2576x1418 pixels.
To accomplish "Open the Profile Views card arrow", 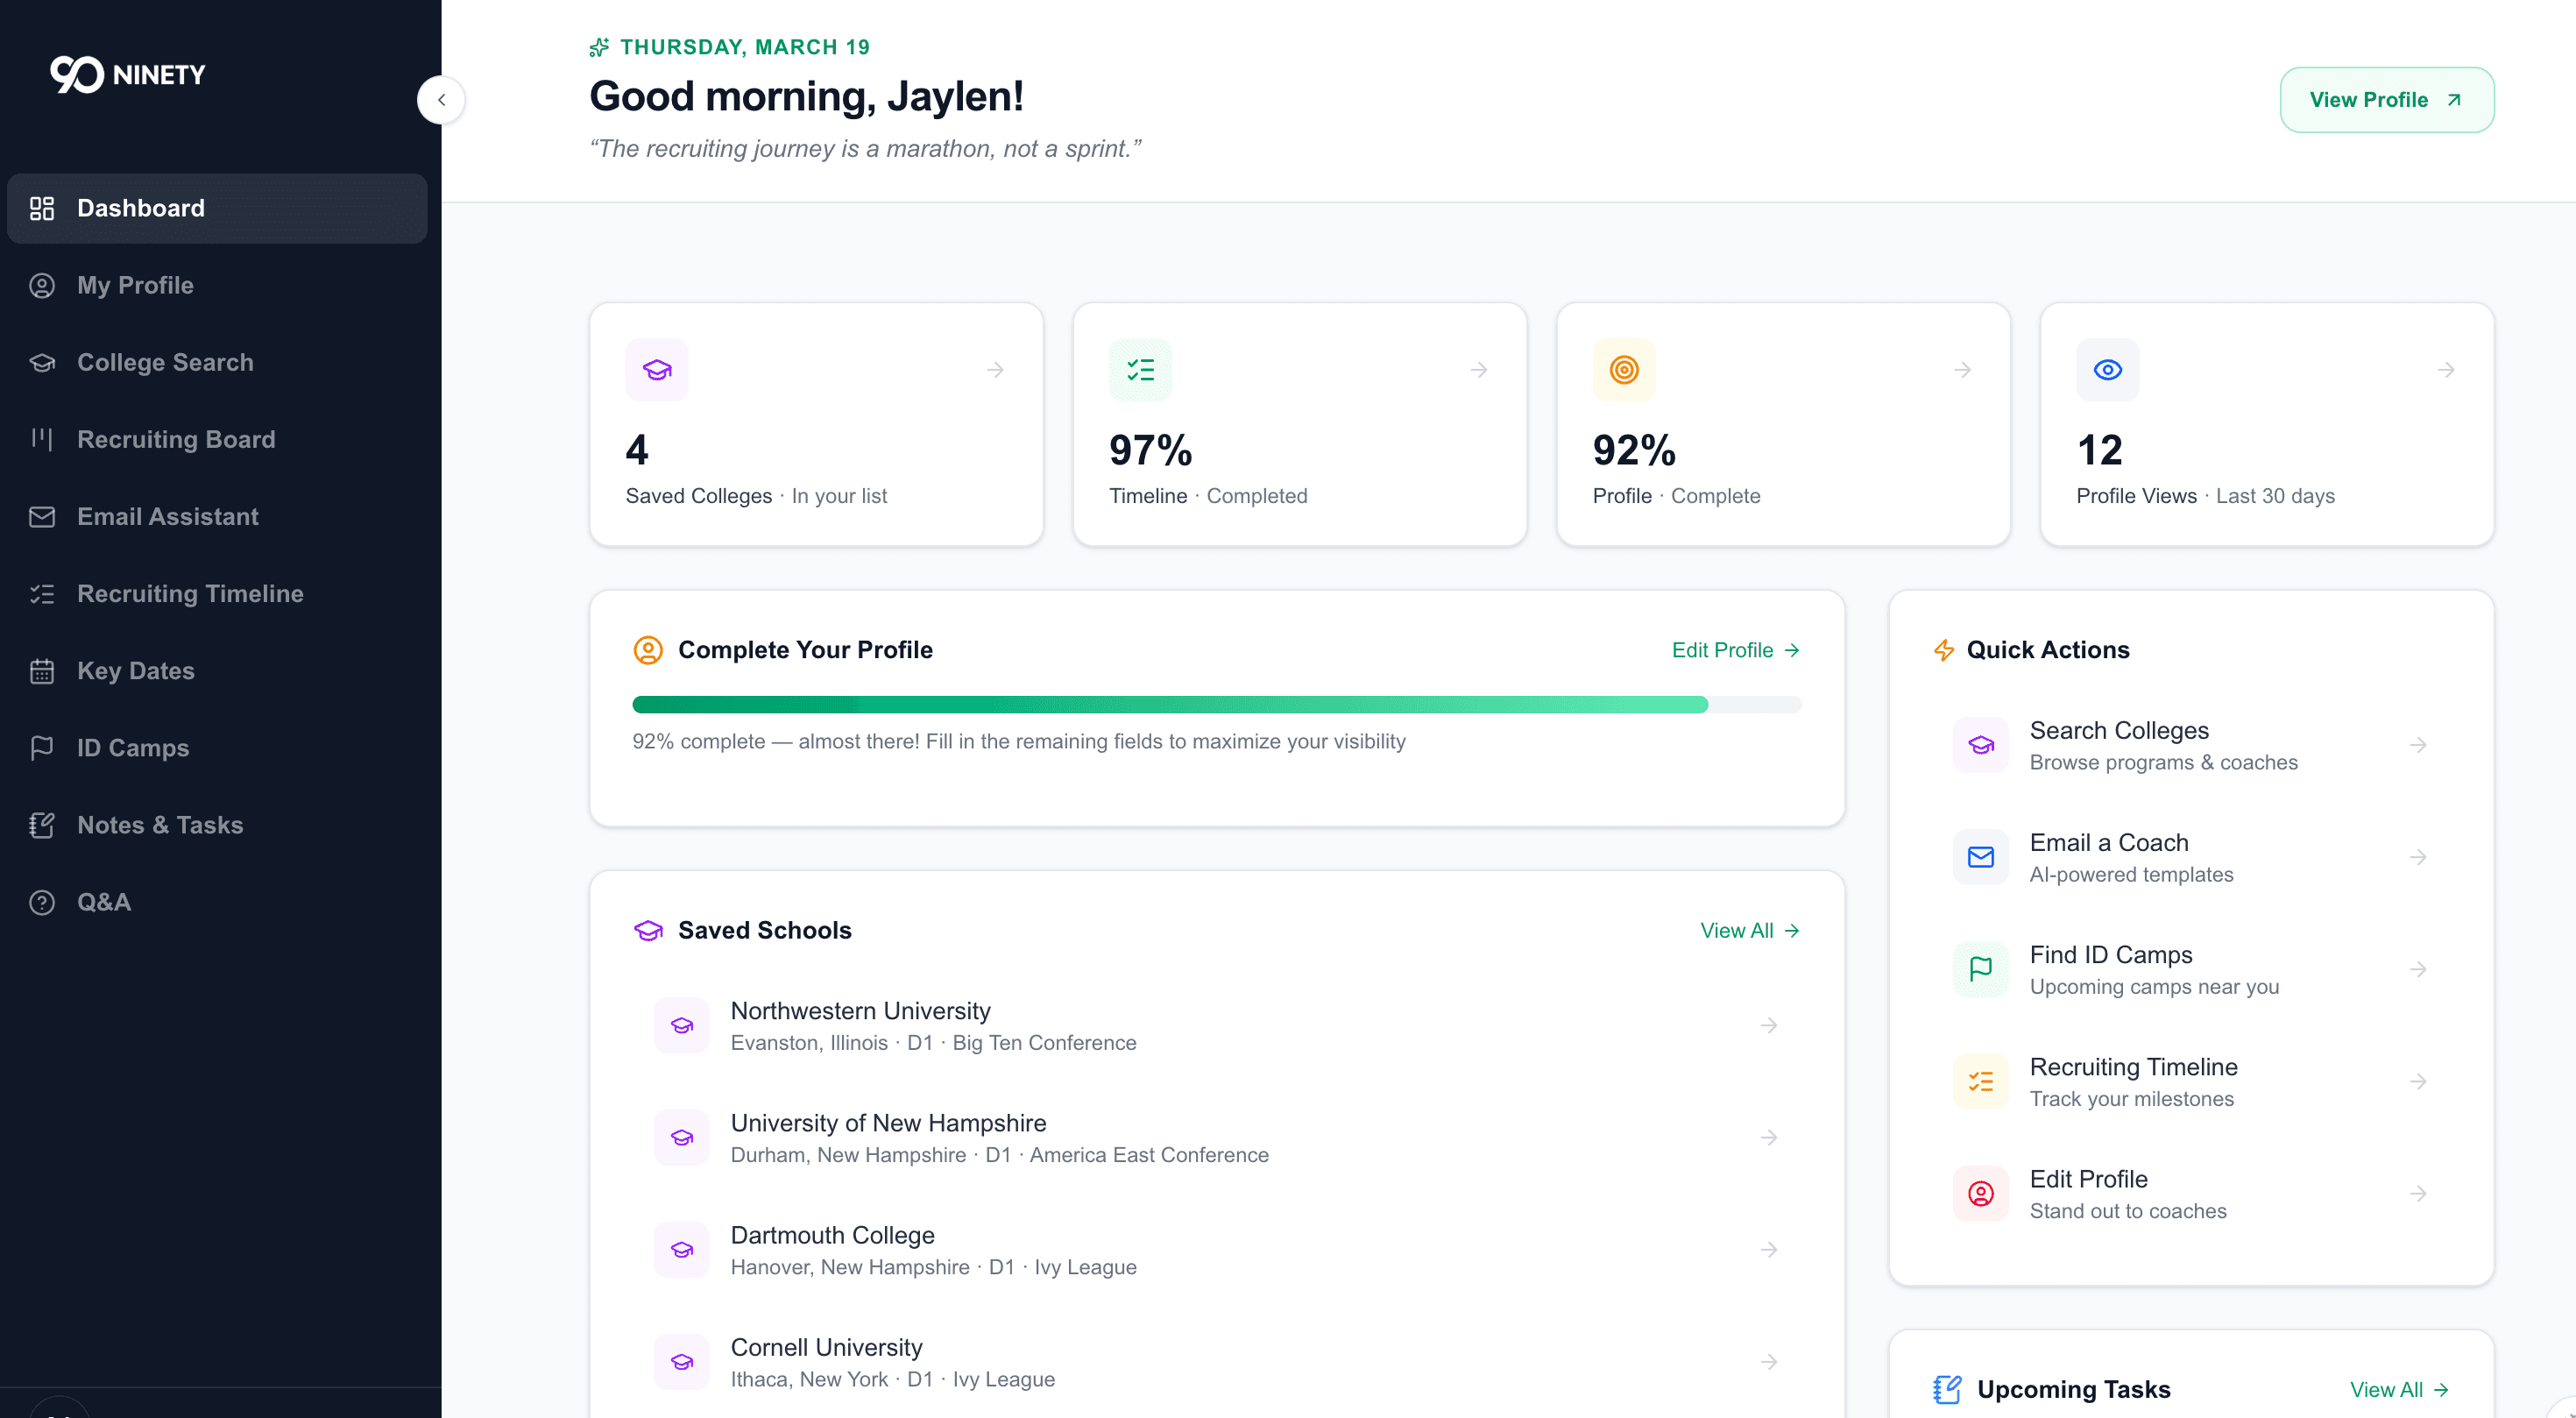I will tap(2446, 370).
